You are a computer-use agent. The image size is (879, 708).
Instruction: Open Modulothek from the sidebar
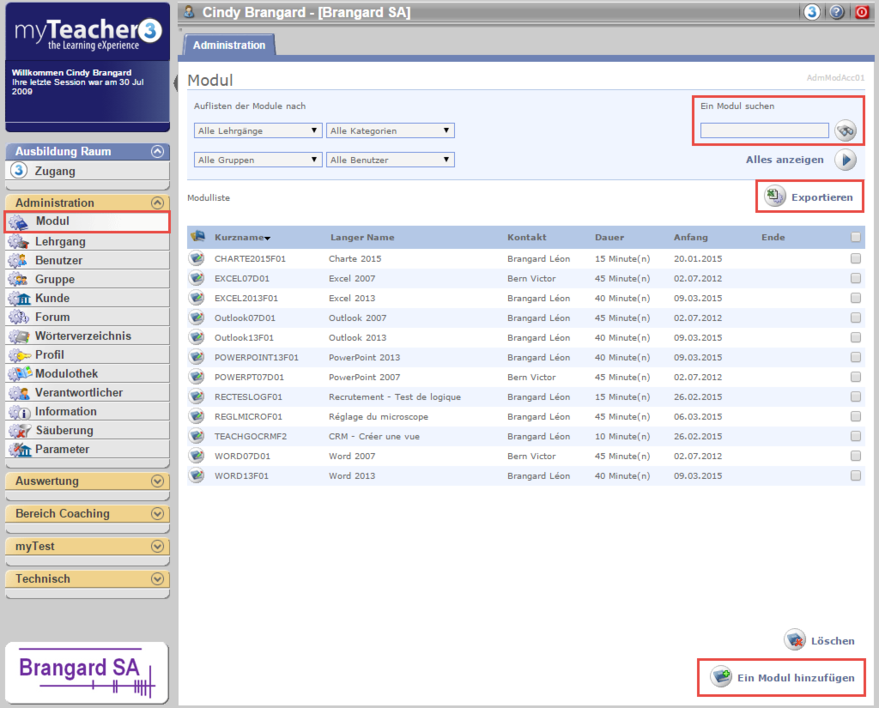67,373
